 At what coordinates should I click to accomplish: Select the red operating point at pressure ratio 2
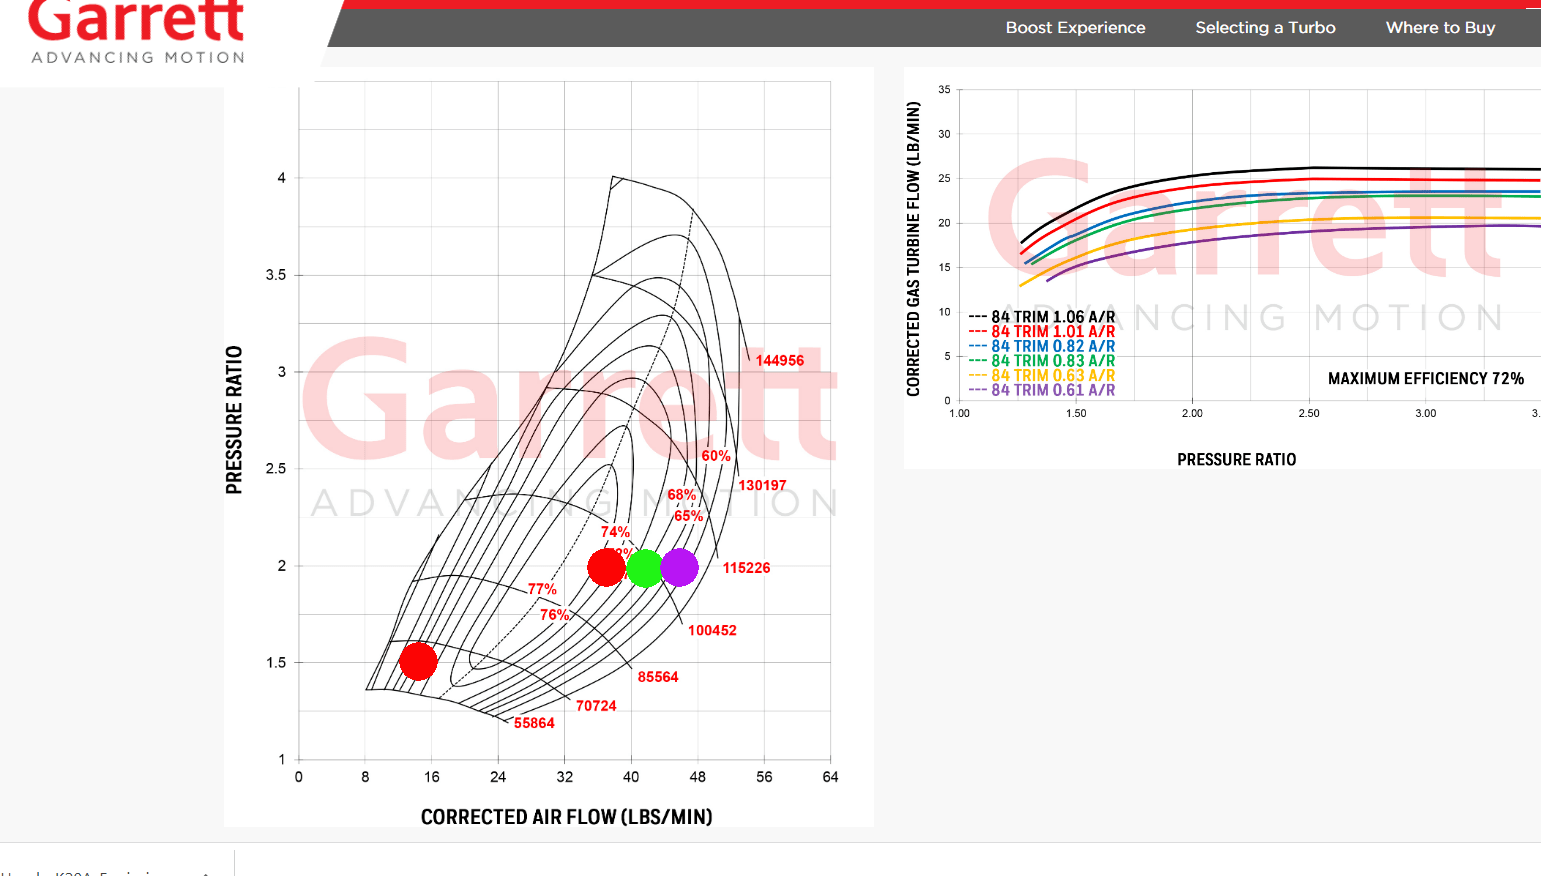[606, 566]
